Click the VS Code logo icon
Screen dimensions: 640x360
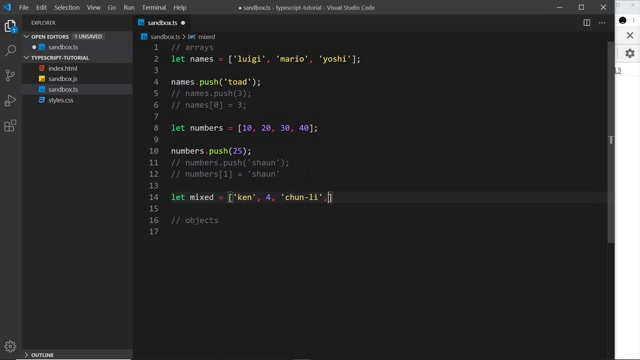[x=7, y=7]
